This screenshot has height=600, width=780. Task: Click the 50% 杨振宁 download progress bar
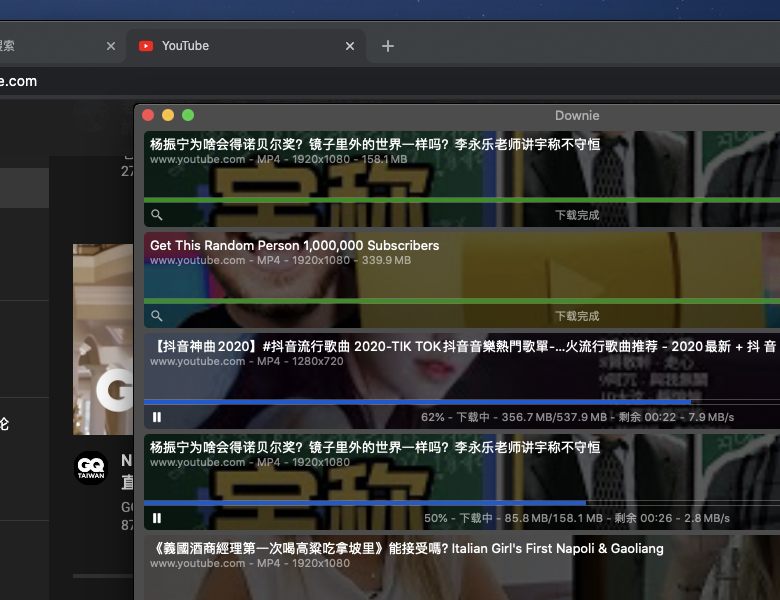[x=462, y=503]
